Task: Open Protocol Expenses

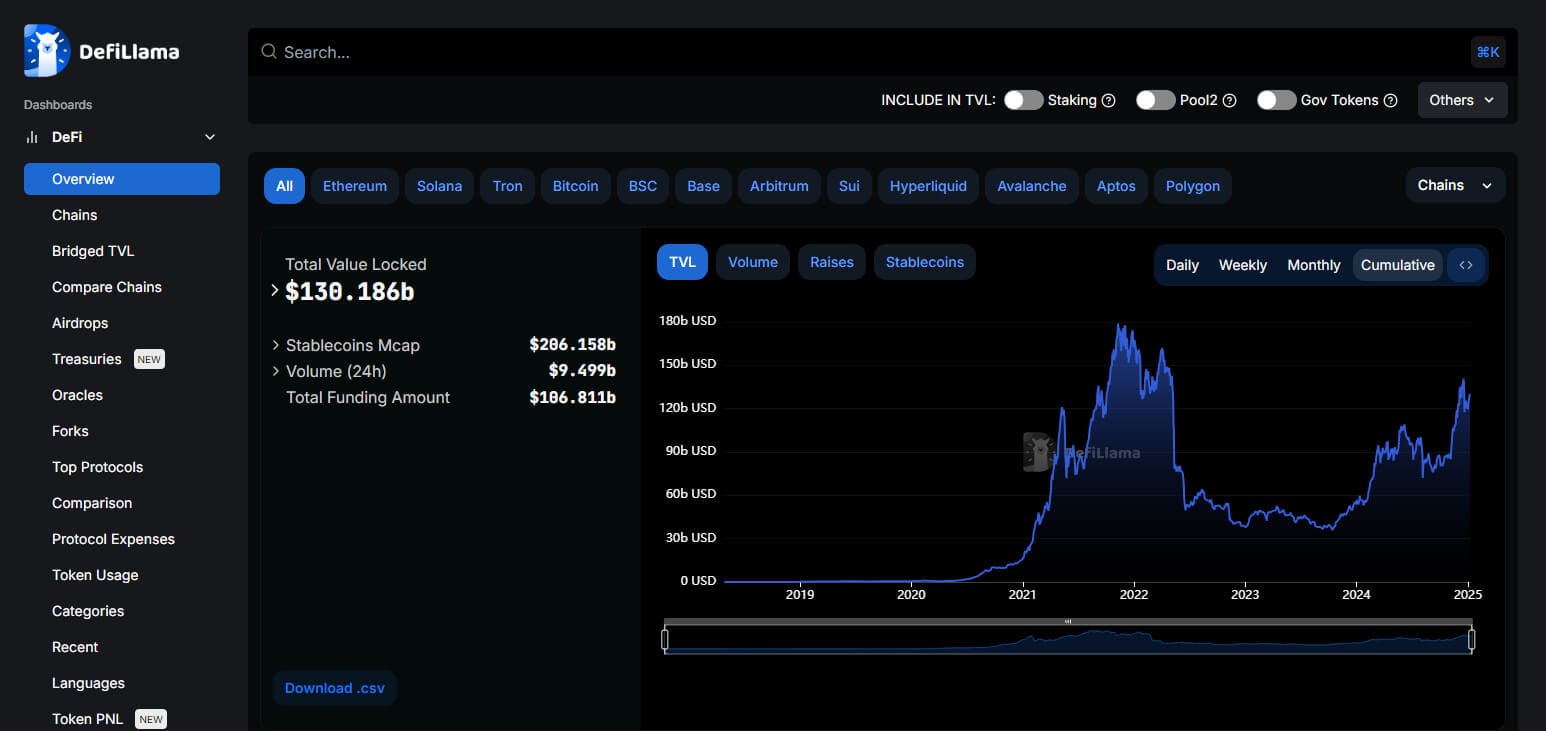Action: pyautogui.click(x=122, y=539)
